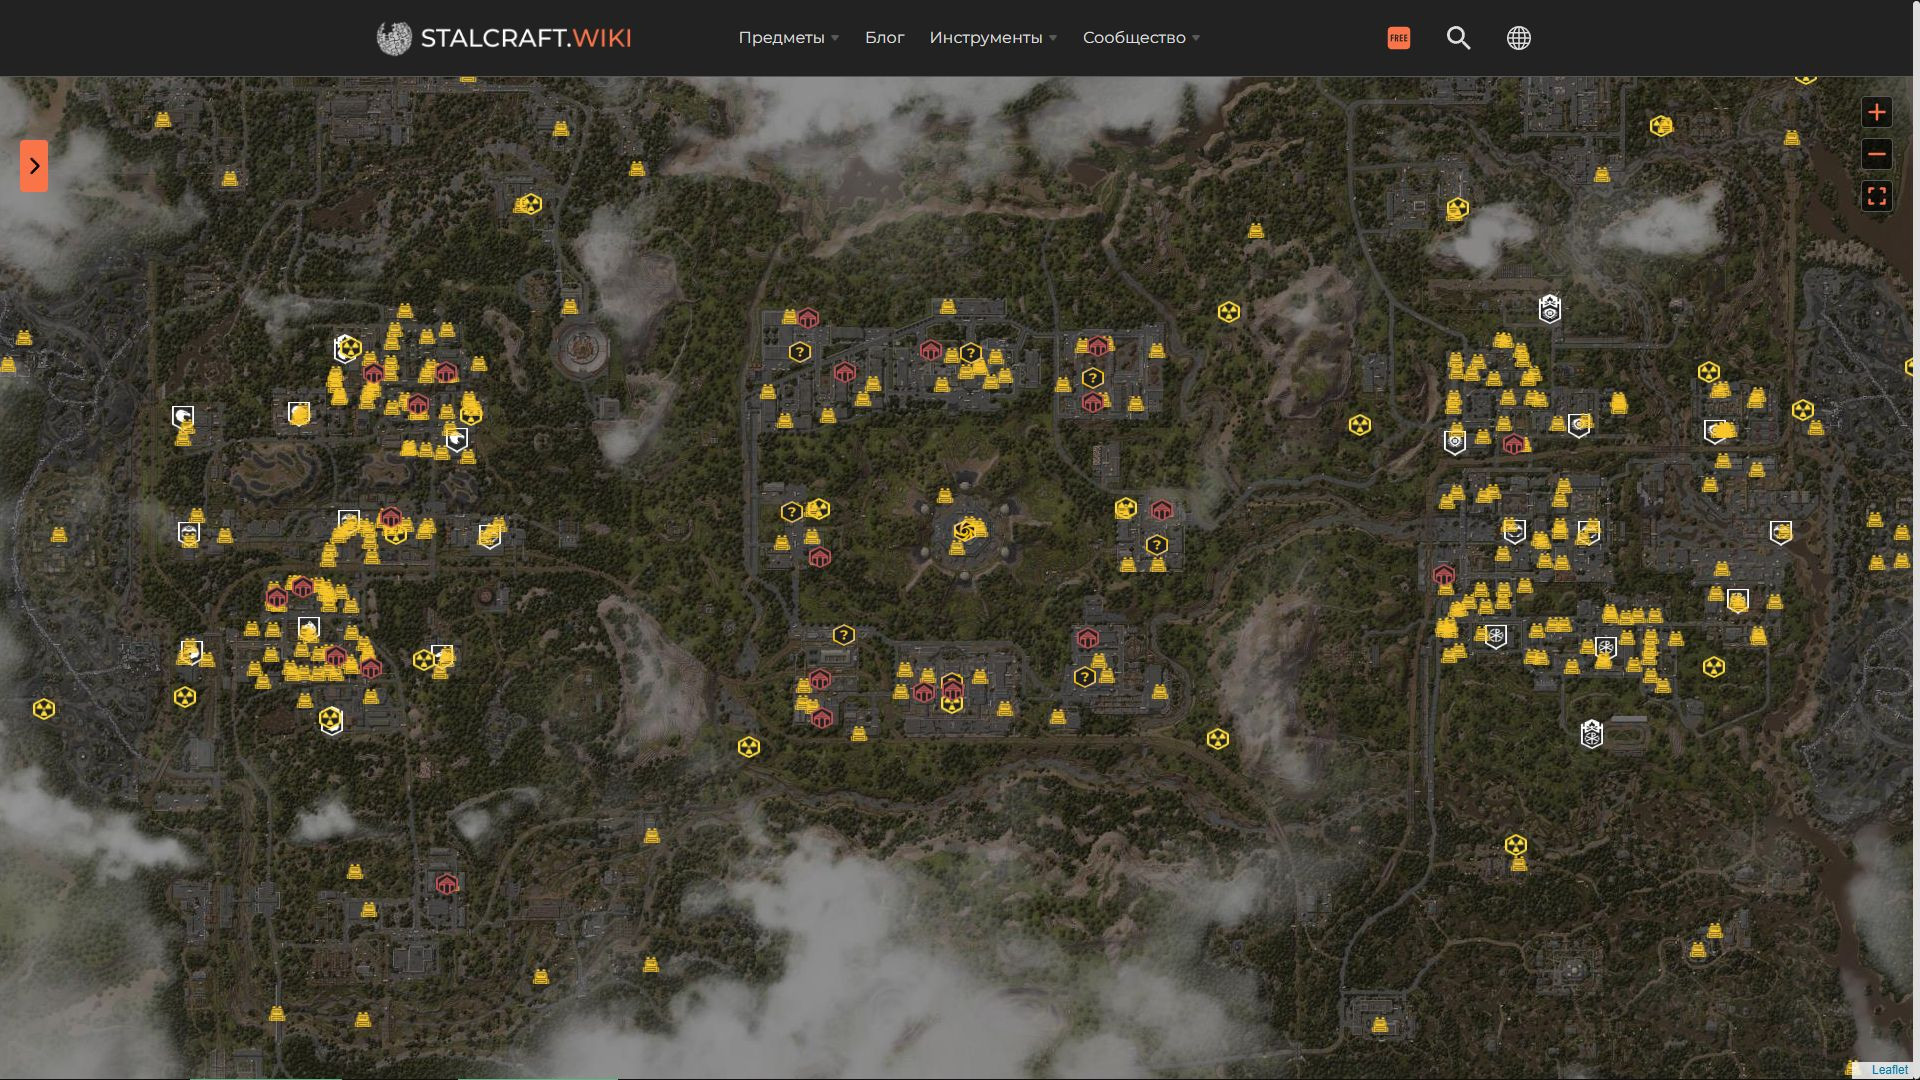Select the stash marker in the top-left map corner
The image size is (1920, 1080).
[x=163, y=120]
